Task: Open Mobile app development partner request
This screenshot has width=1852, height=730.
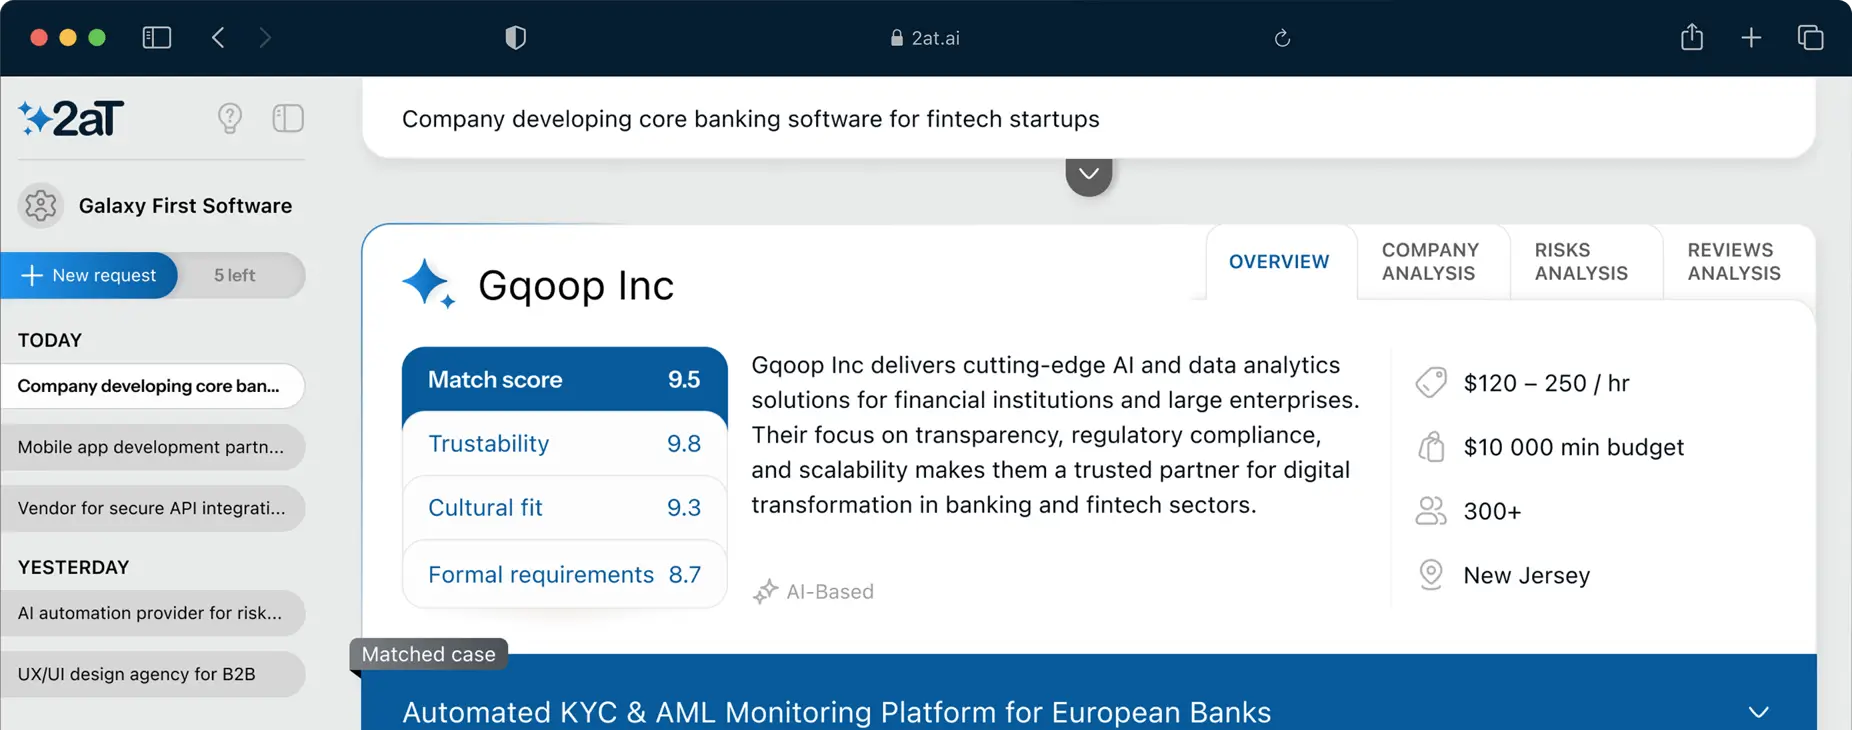Action: pyautogui.click(x=152, y=447)
